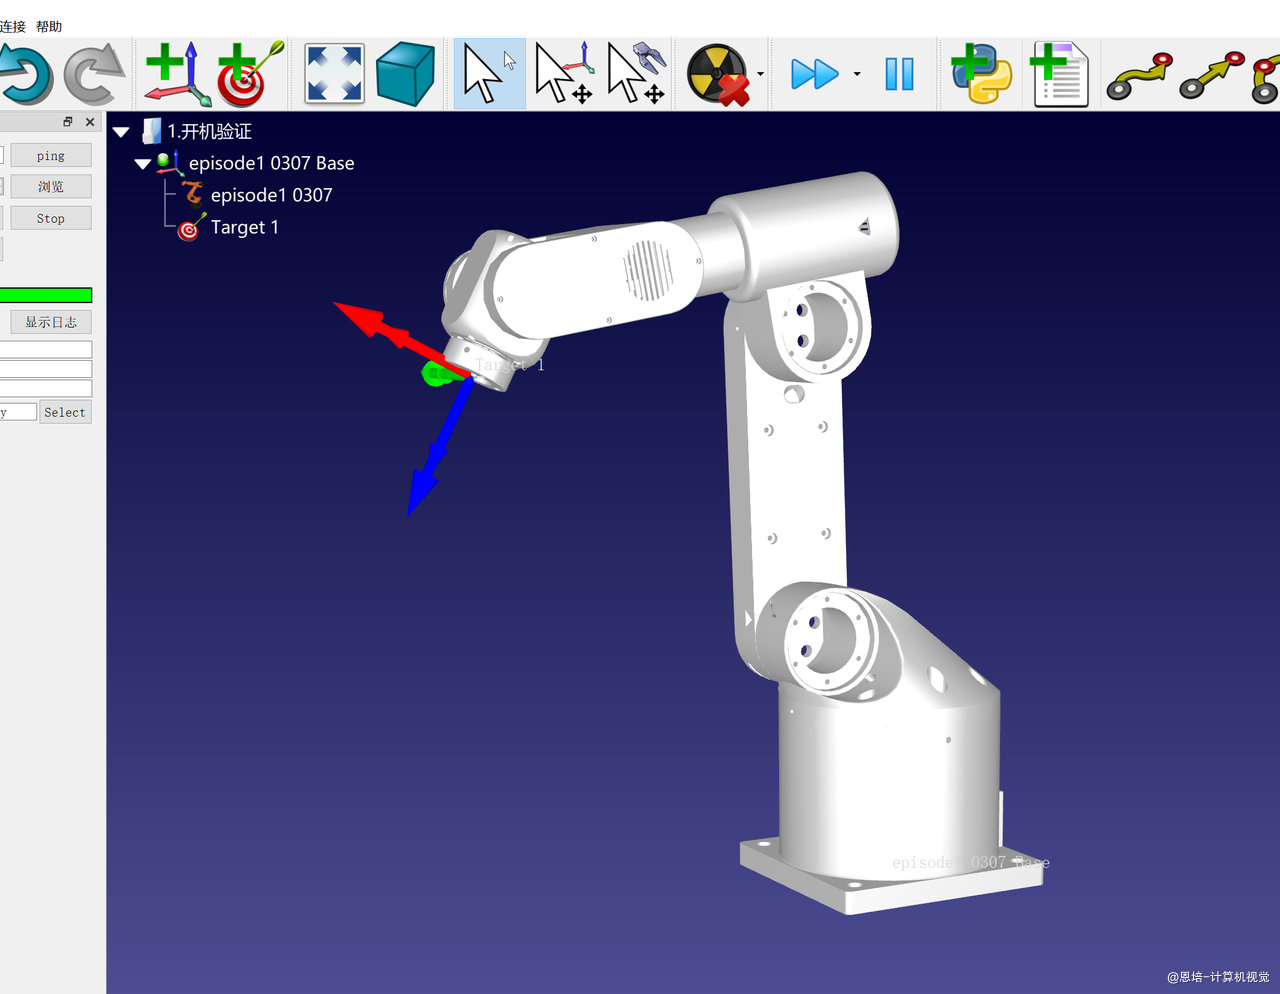The image size is (1280, 994).
Task: Choose the Move robot tools cursor
Action: pos(637,74)
